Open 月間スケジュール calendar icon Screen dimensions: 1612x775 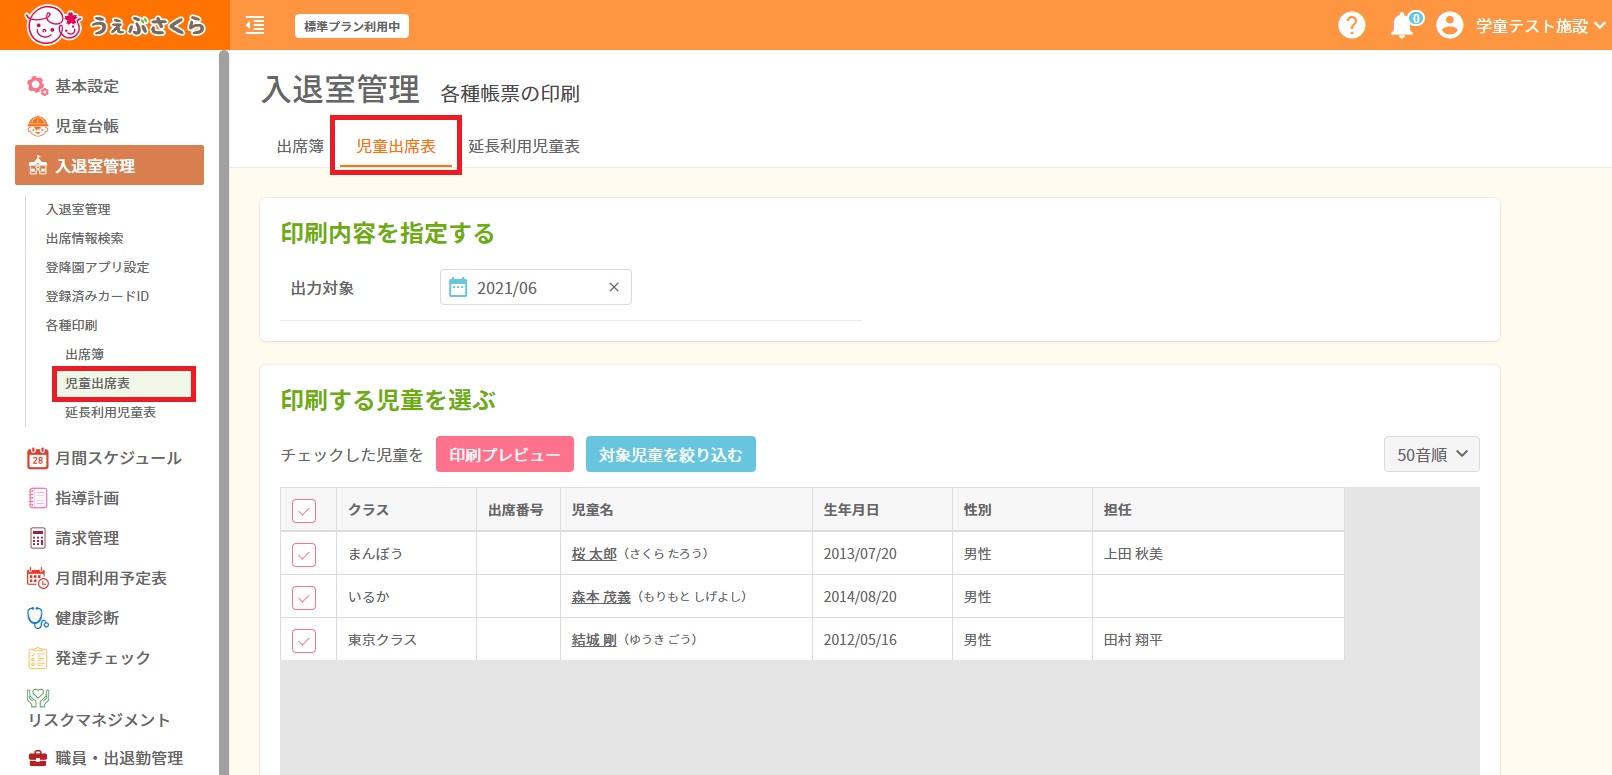(37, 458)
